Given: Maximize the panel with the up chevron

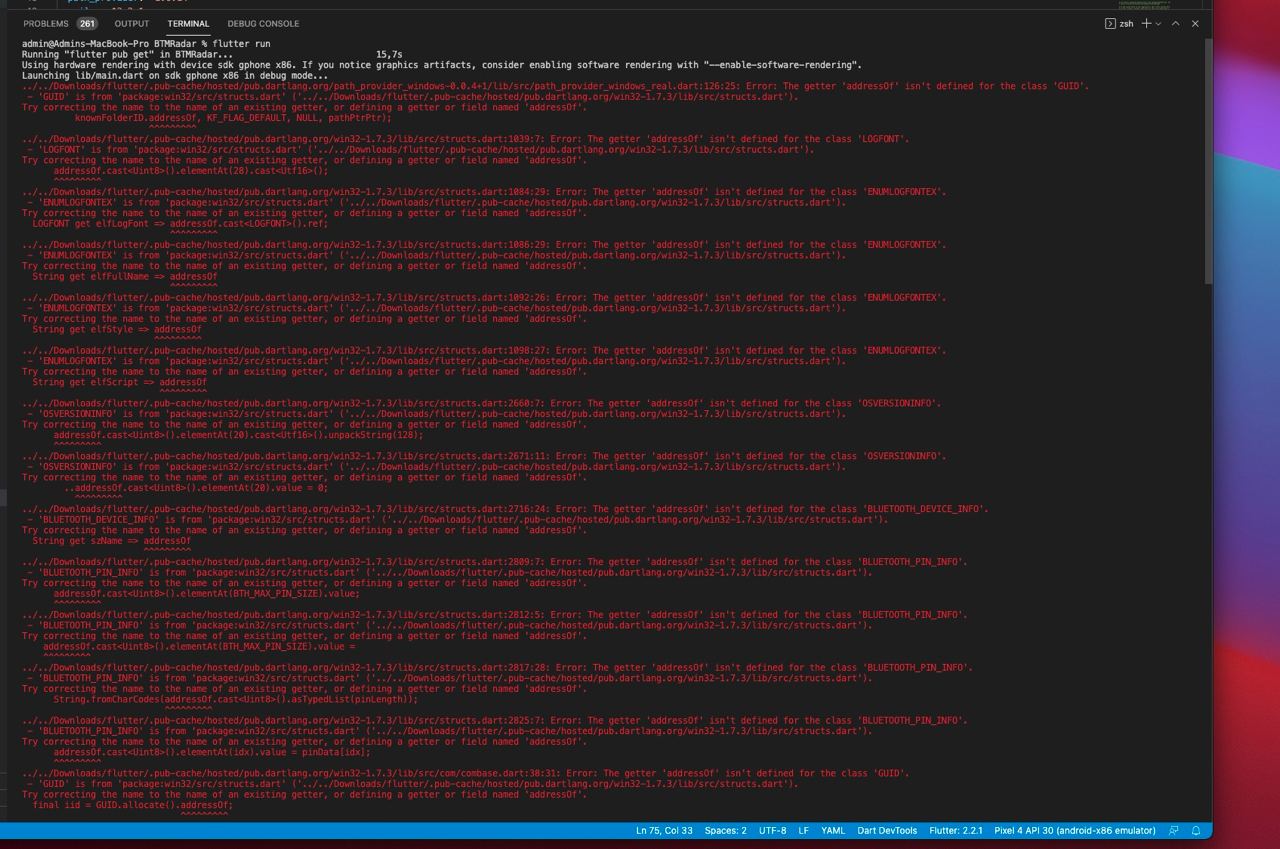Looking at the screenshot, I should (1176, 23).
